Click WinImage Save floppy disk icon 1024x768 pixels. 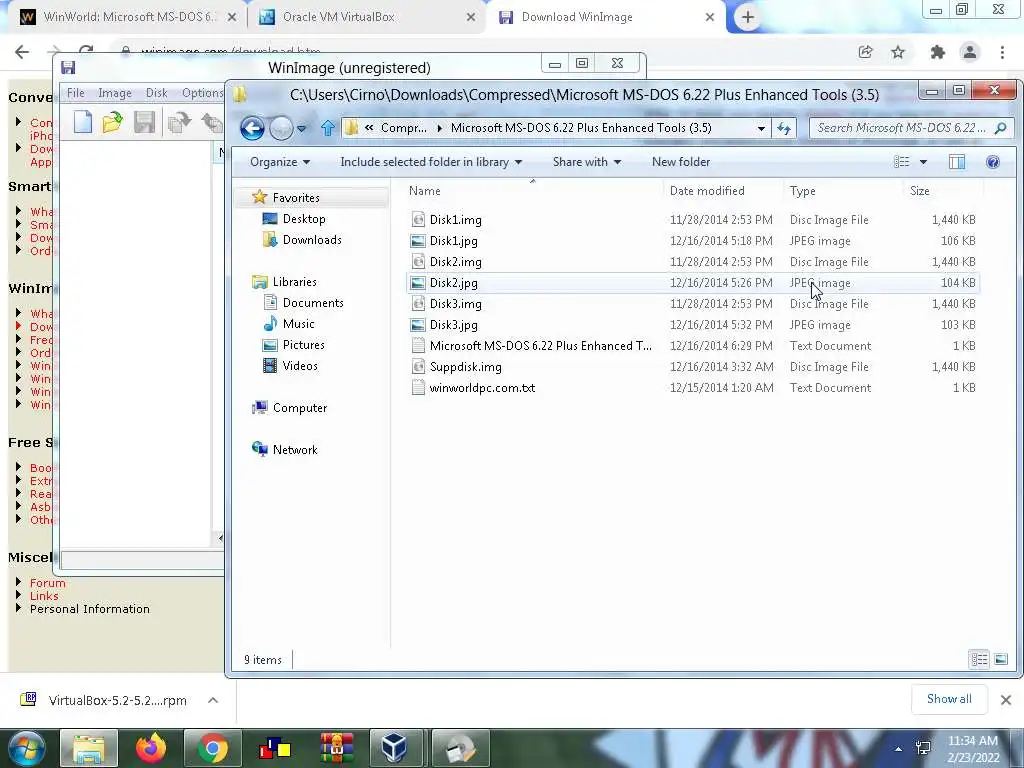[144, 122]
